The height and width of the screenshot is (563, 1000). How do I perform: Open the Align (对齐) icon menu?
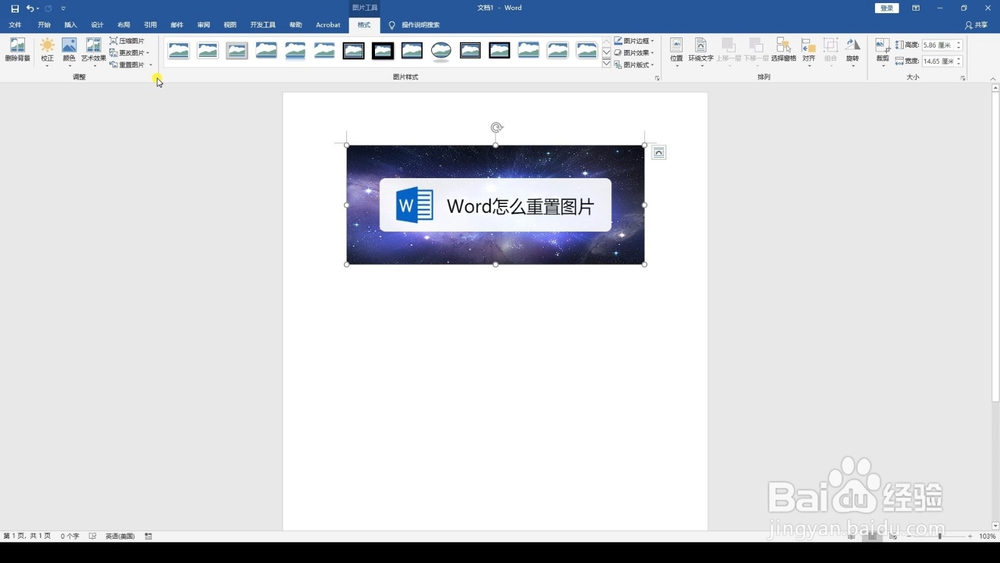coord(809,51)
